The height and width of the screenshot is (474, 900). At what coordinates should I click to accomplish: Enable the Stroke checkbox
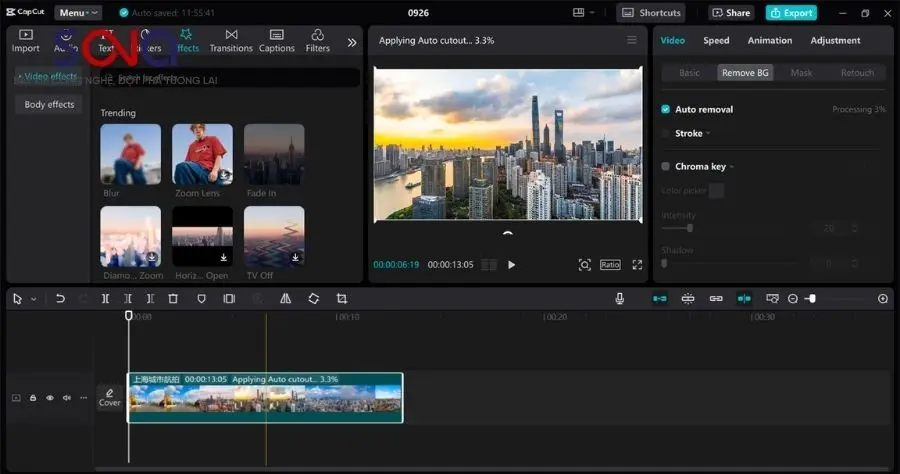[666, 133]
